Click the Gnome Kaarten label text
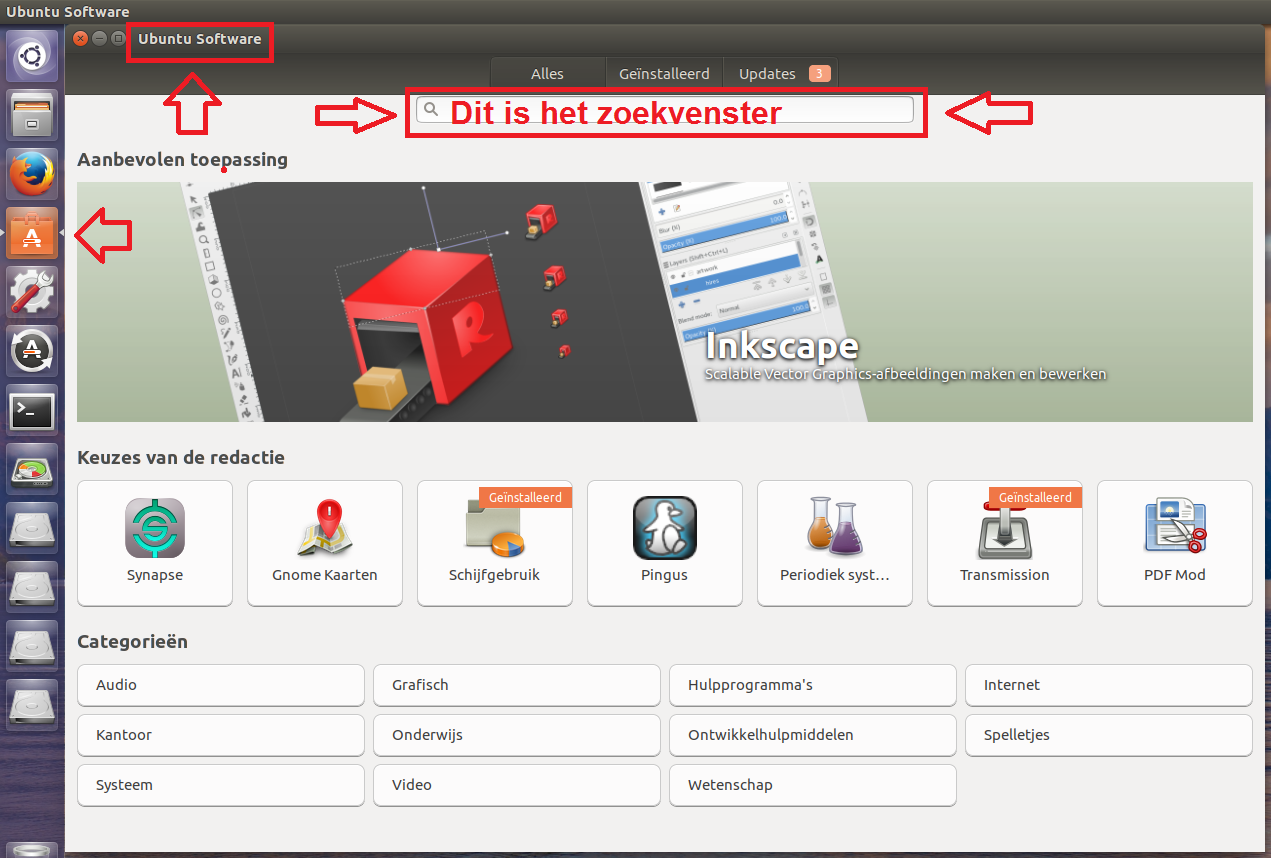The width and height of the screenshot is (1271, 858). coord(325,575)
